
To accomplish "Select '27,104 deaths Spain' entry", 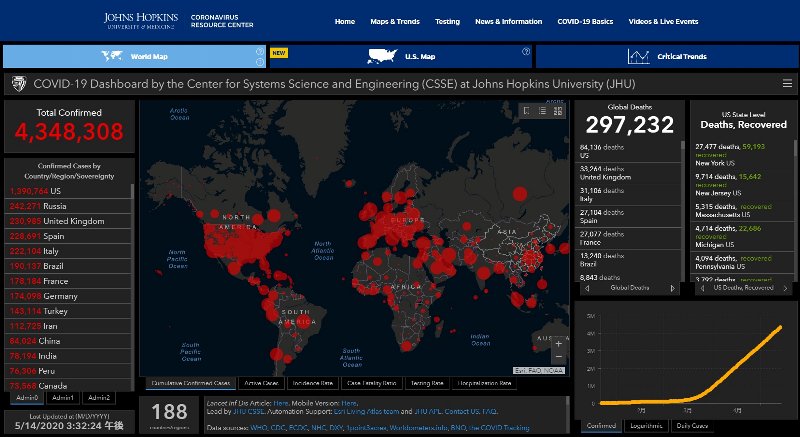I will [x=628, y=216].
